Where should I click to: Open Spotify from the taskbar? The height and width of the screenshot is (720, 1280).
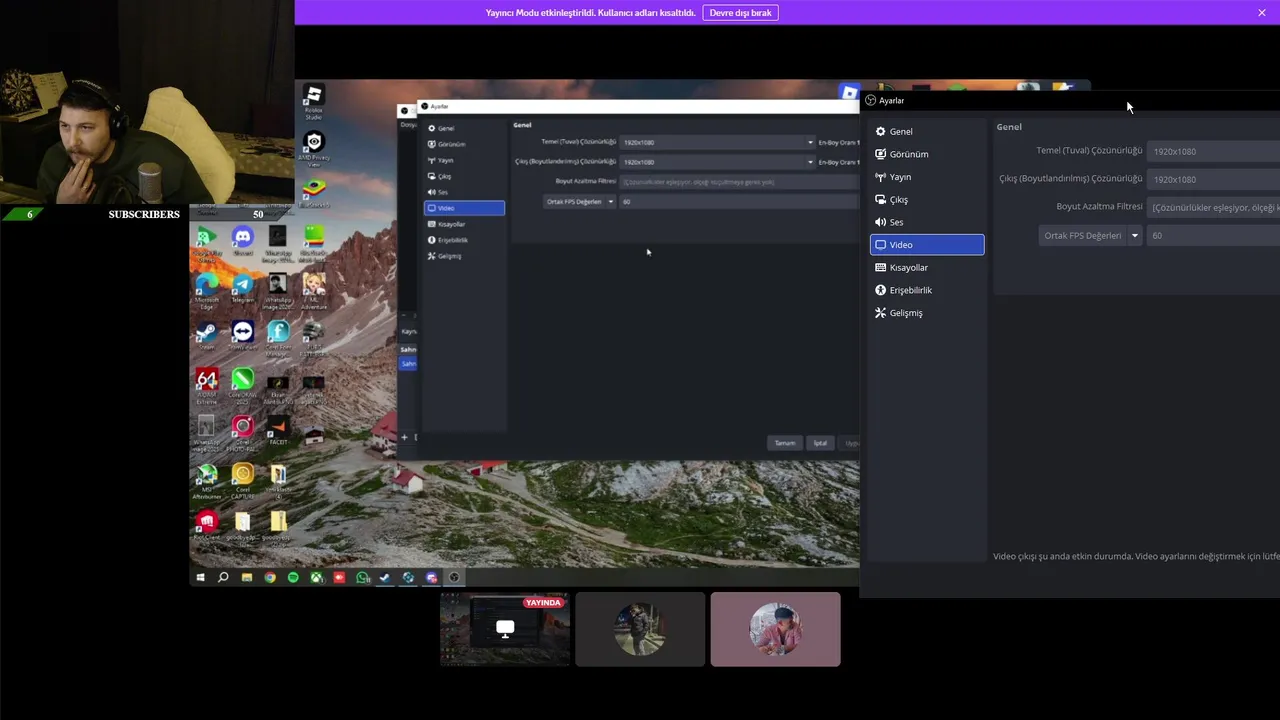tap(293, 577)
